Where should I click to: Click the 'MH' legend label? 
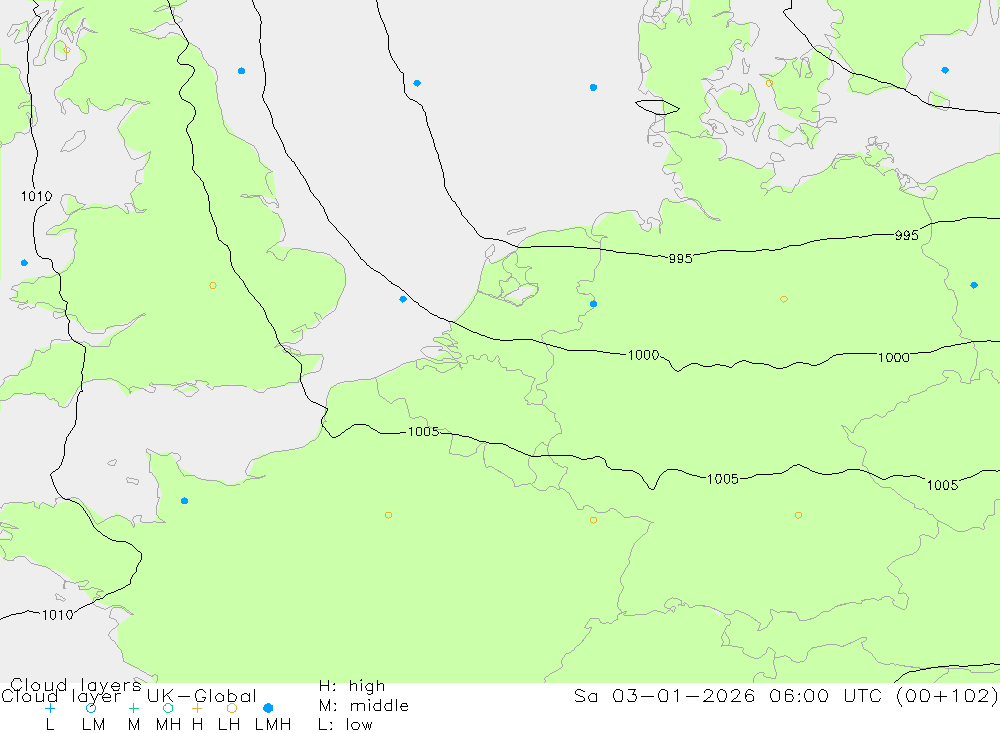[168, 725]
